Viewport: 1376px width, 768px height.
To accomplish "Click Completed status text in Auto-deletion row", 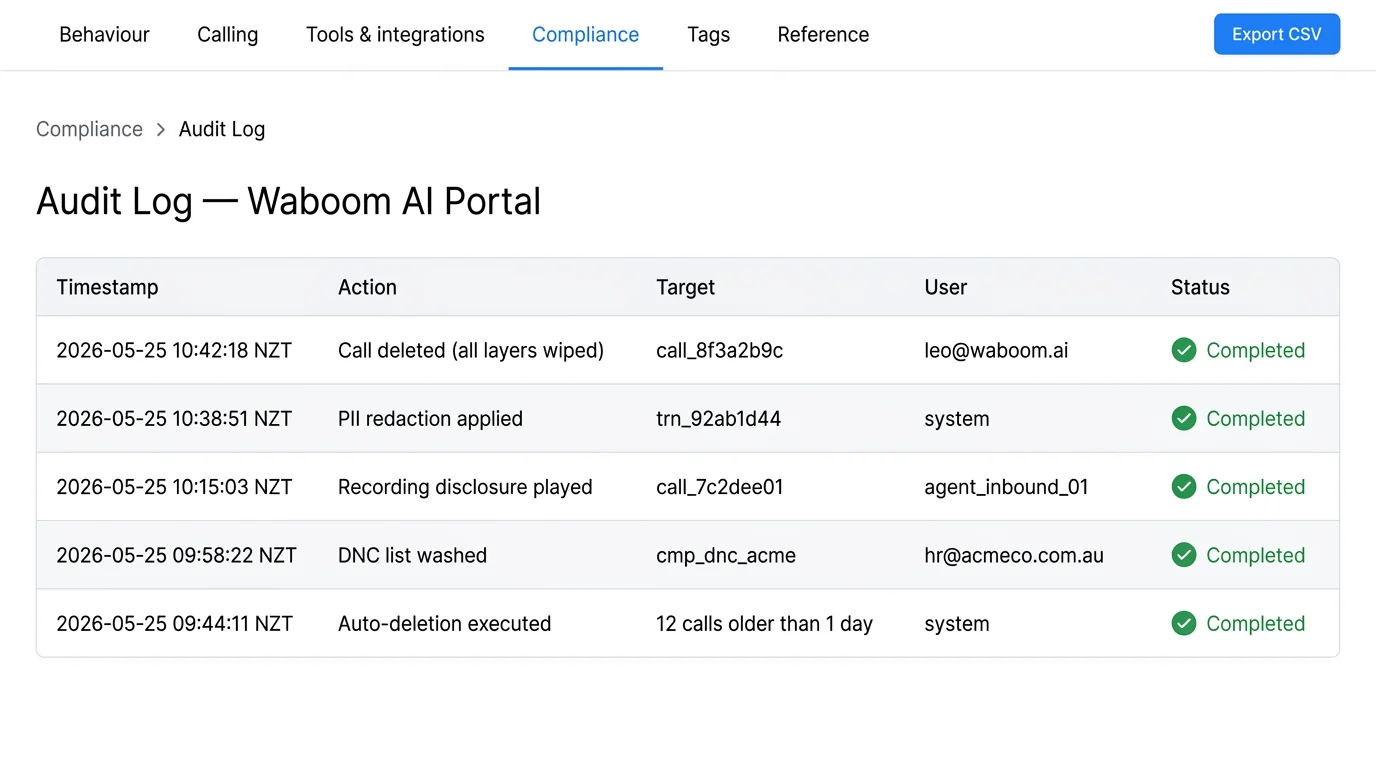I will click(1255, 624).
